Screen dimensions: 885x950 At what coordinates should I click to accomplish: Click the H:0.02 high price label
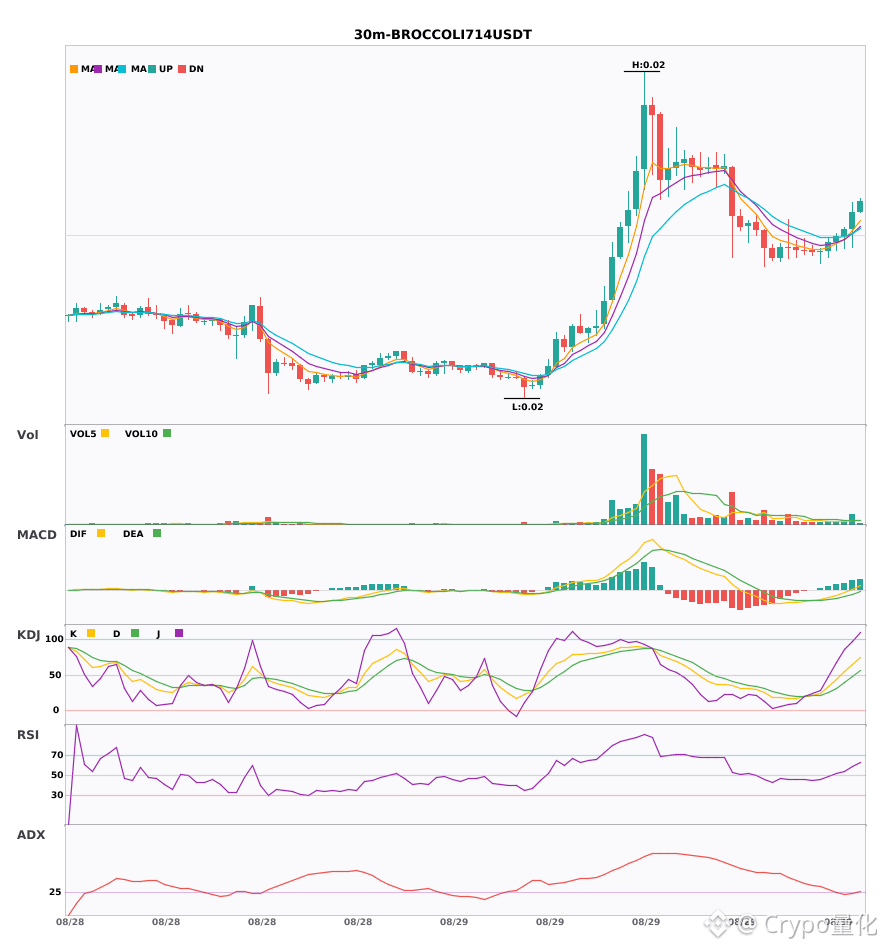point(648,65)
